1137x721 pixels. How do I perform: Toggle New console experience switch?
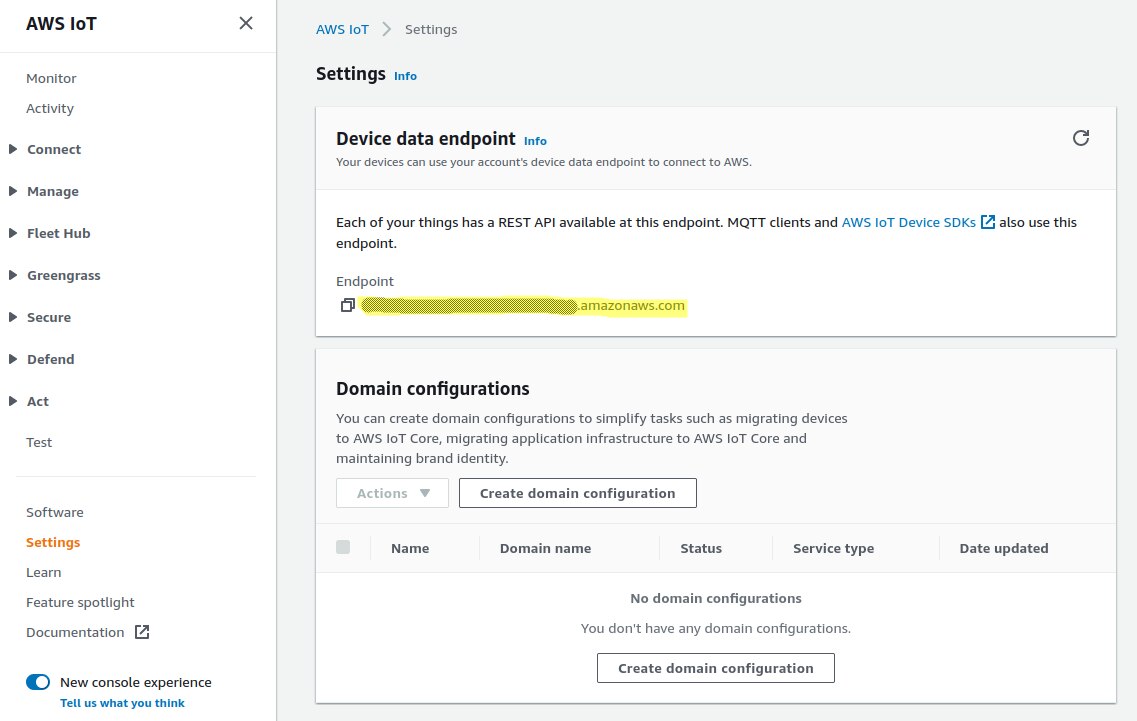[x=38, y=682]
